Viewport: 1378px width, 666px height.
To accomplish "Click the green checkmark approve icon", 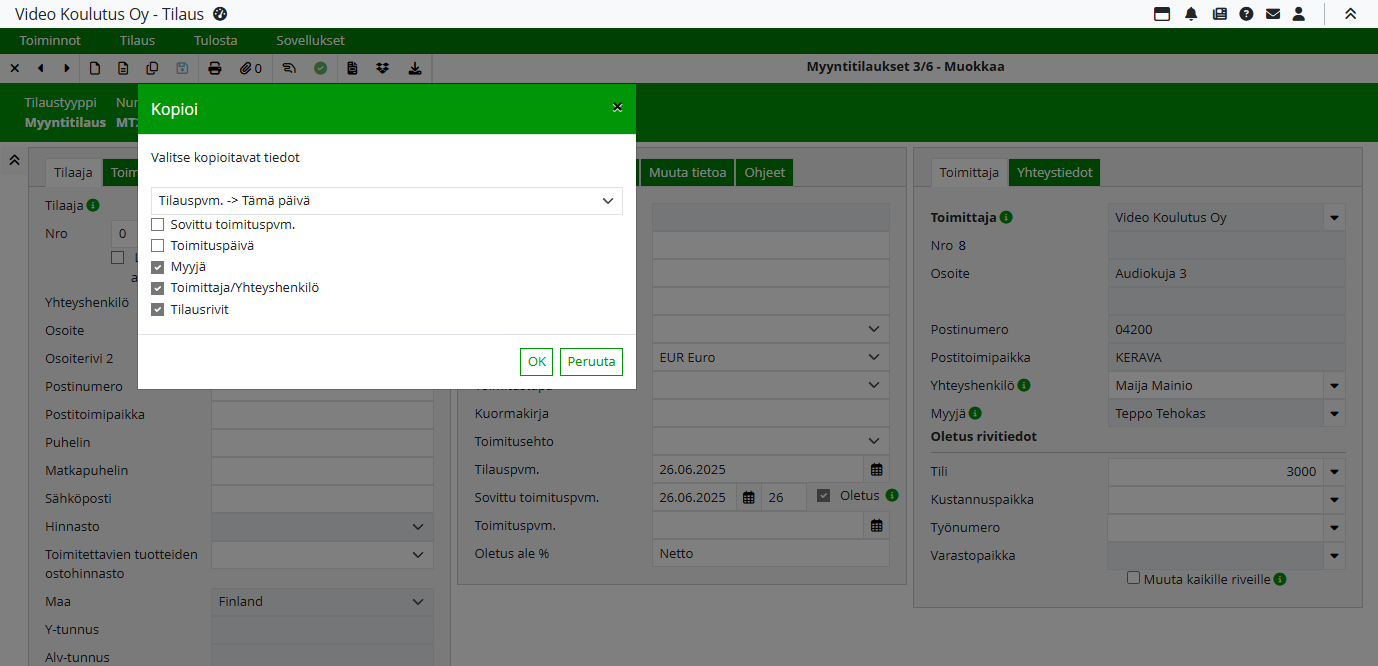I will [320, 68].
